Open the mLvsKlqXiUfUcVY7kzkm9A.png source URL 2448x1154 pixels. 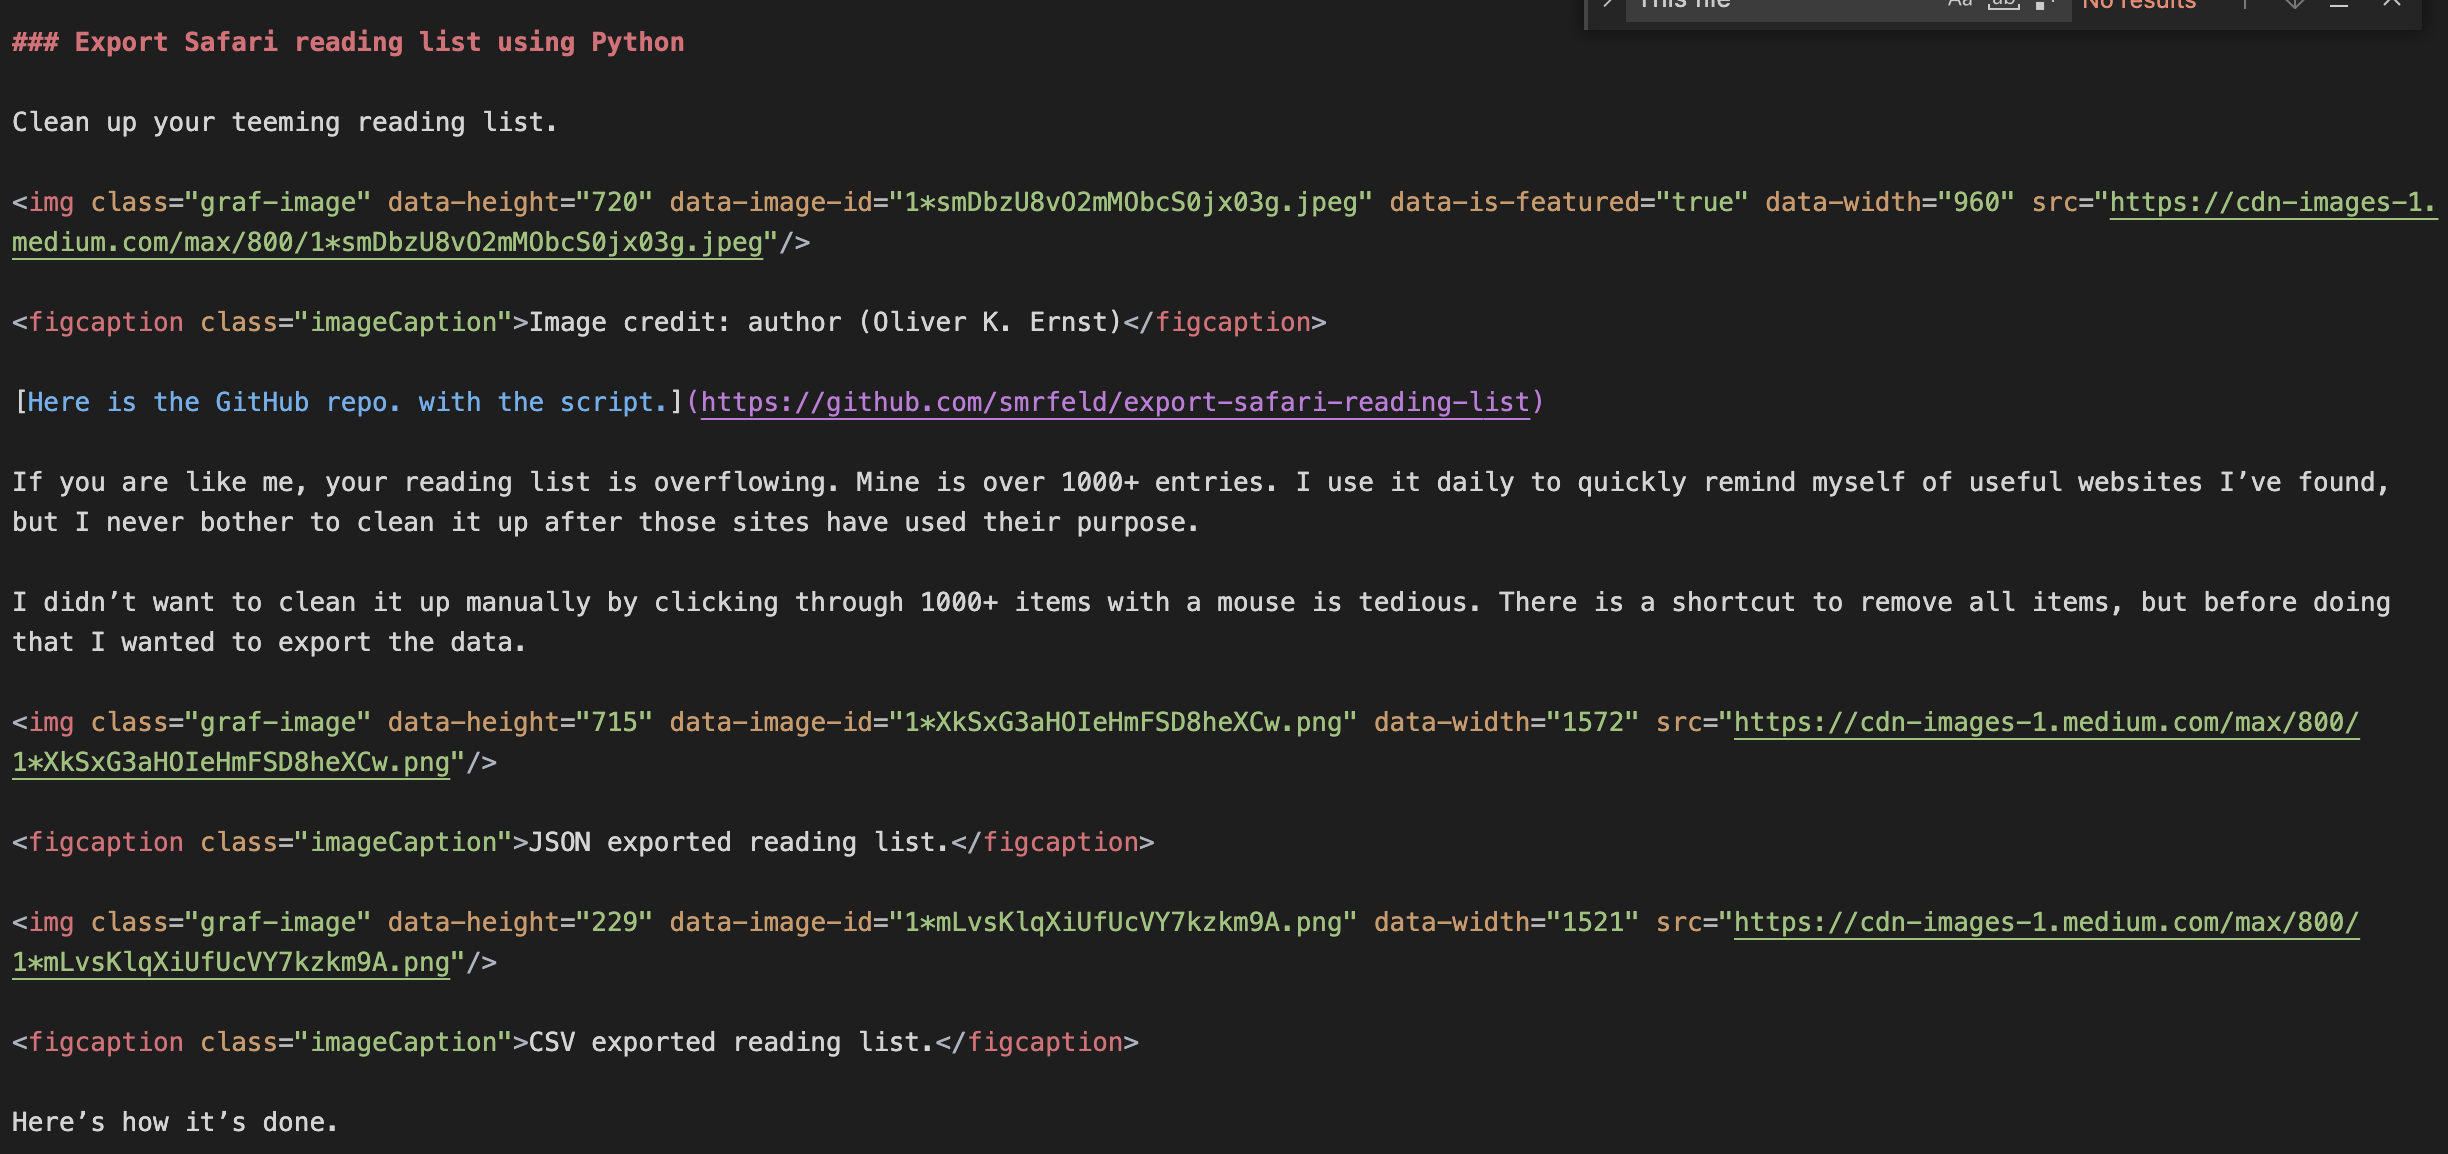(2045, 923)
